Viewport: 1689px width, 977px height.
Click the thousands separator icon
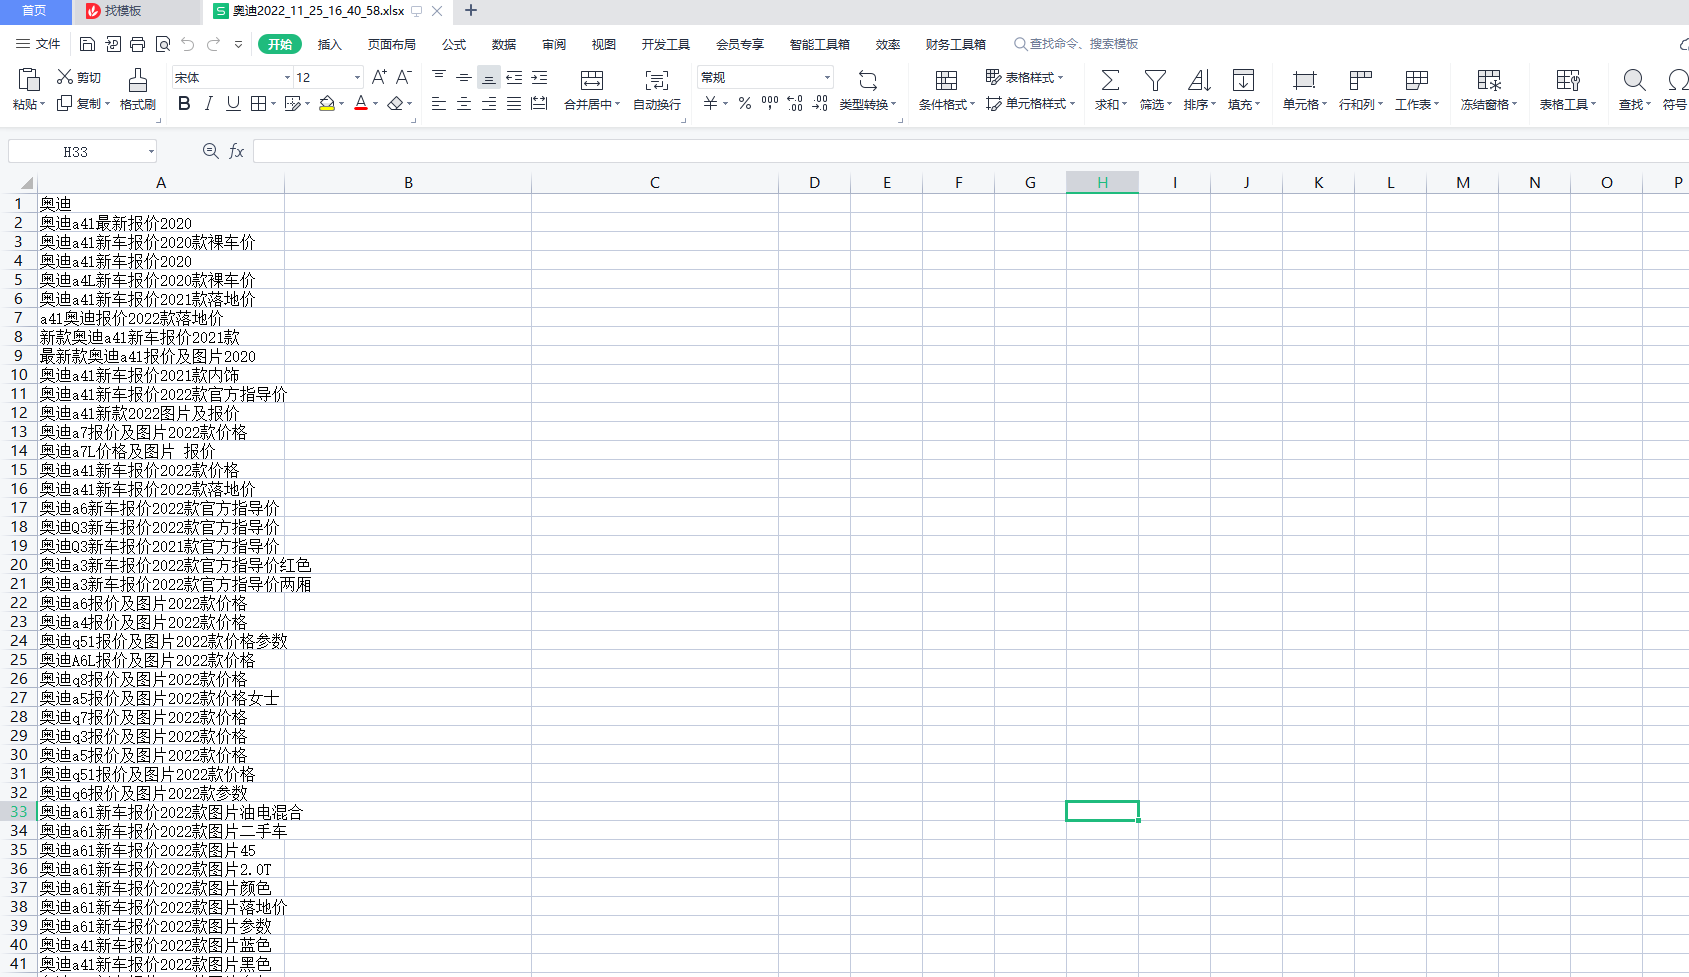[x=770, y=103]
